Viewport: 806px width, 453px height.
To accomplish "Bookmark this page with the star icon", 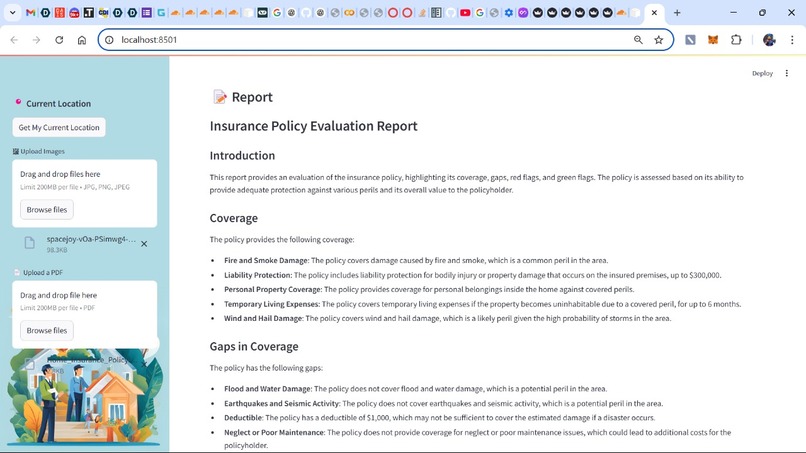I will pyautogui.click(x=658, y=40).
